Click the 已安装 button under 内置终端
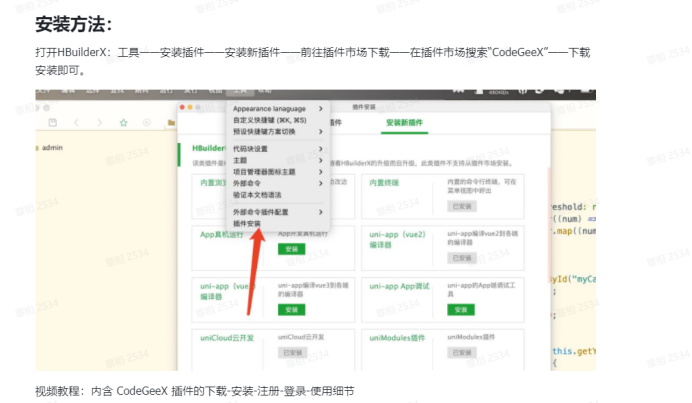The height and width of the screenshot is (403, 692). [x=462, y=206]
